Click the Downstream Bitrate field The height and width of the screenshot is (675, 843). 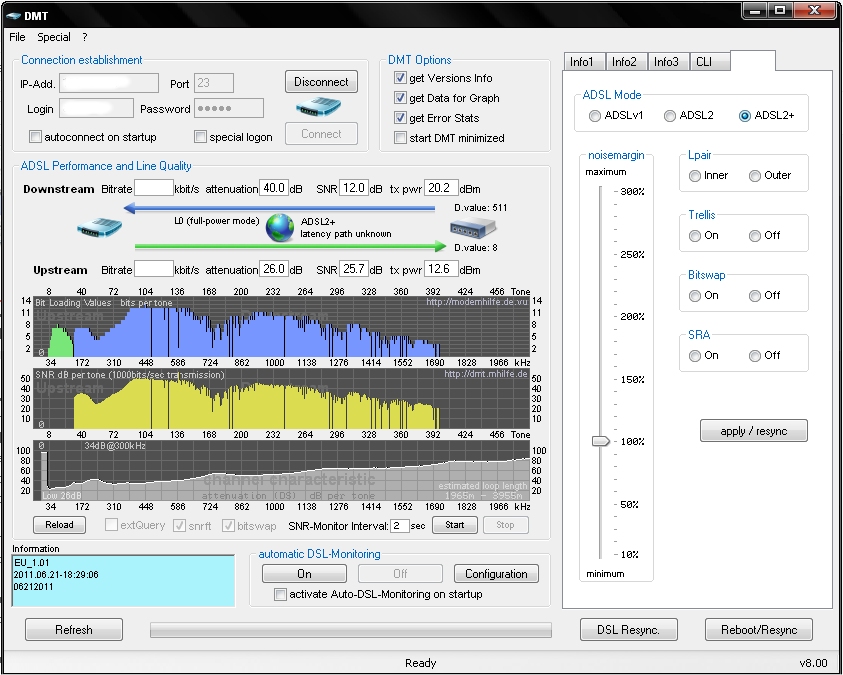pos(154,188)
